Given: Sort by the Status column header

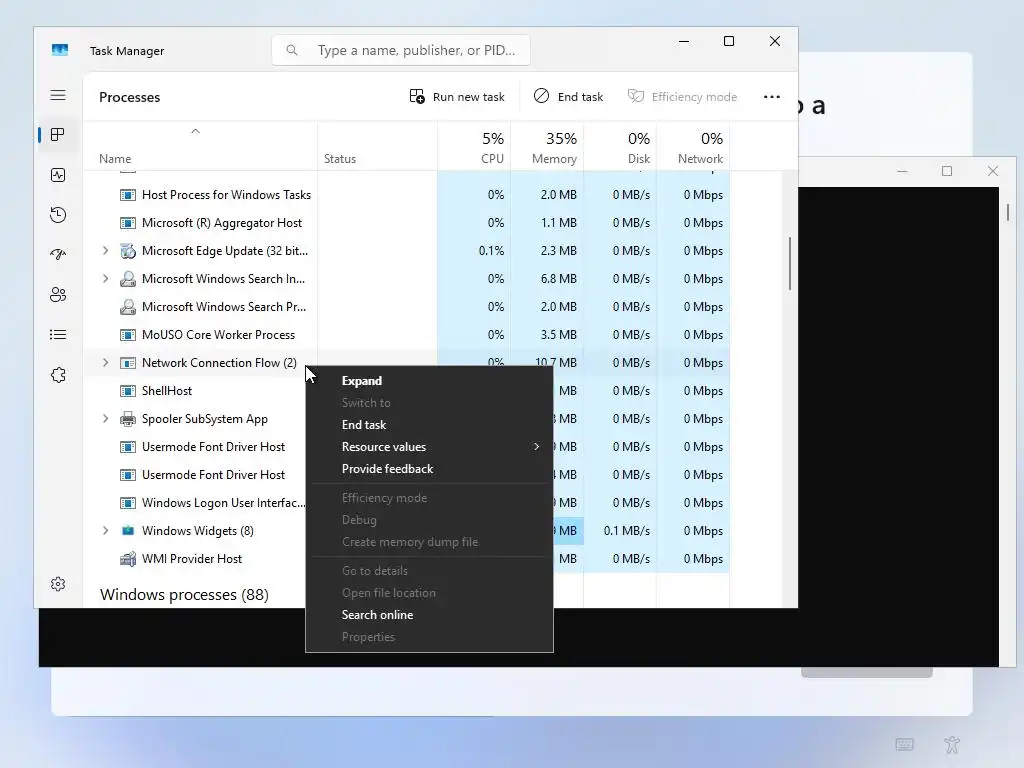Looking at the screenshot, I should tap(377, 147).
